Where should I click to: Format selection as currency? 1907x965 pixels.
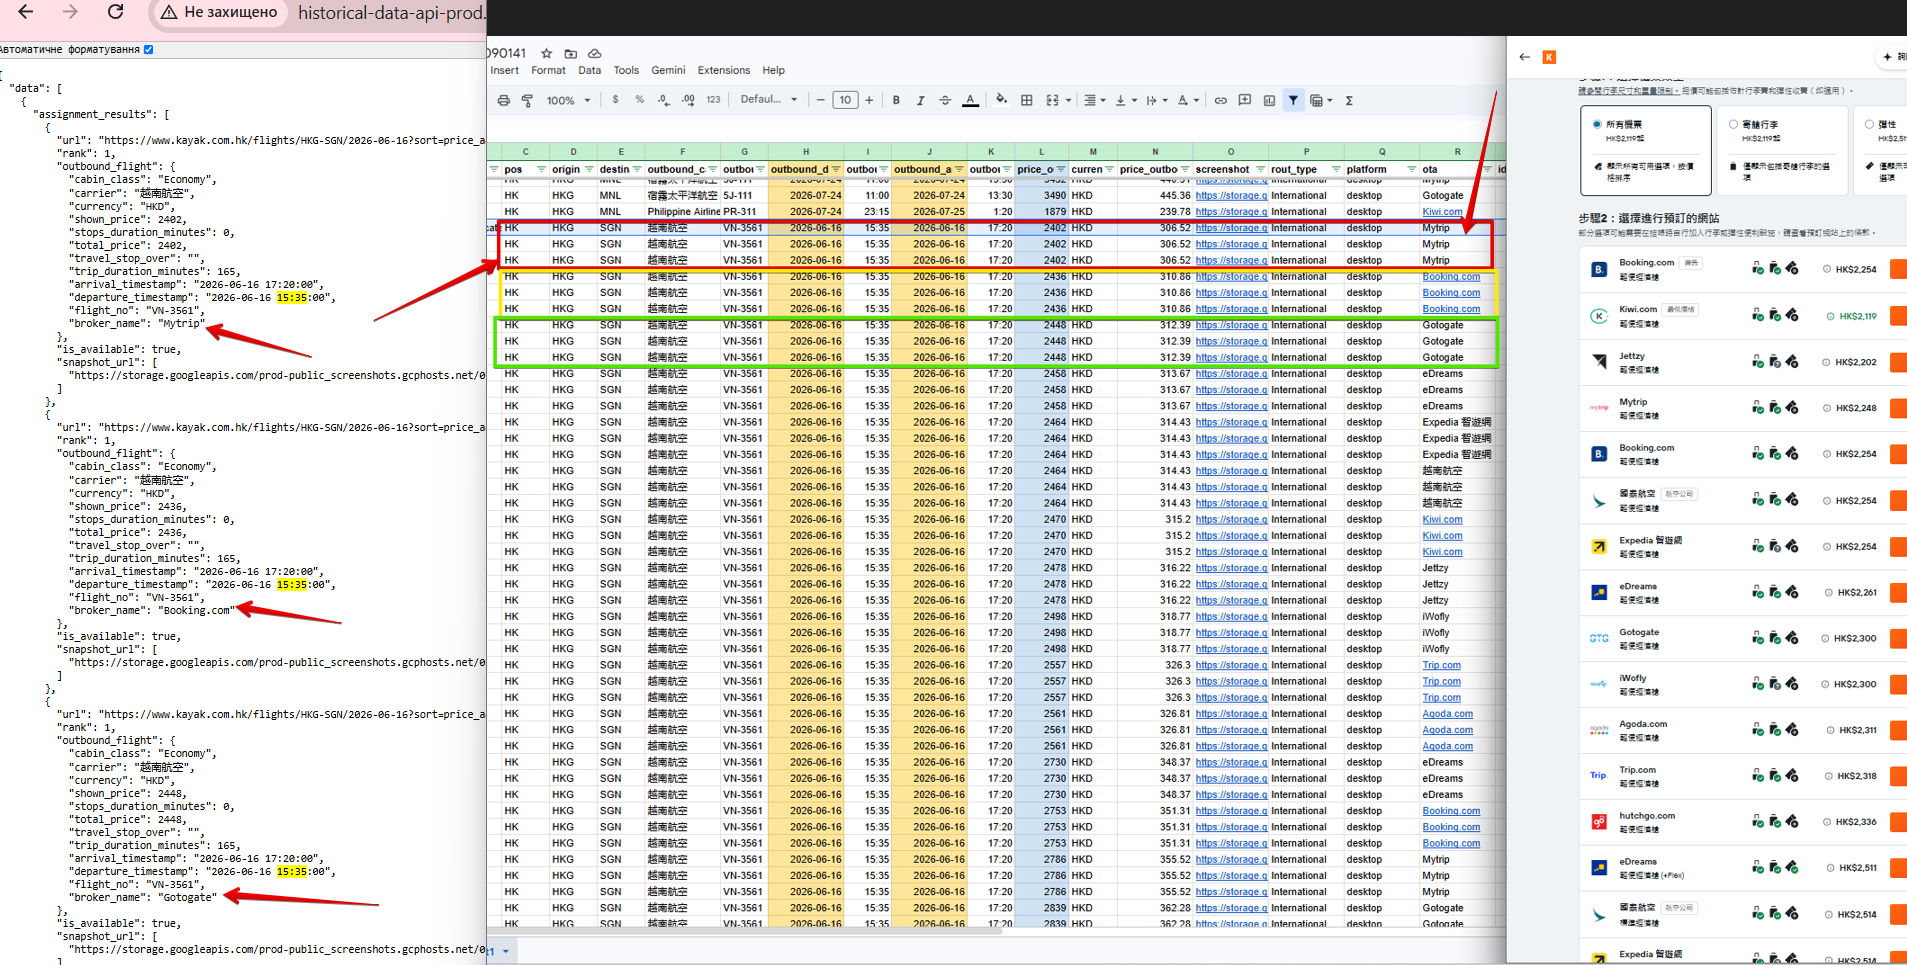pos(615,100)
